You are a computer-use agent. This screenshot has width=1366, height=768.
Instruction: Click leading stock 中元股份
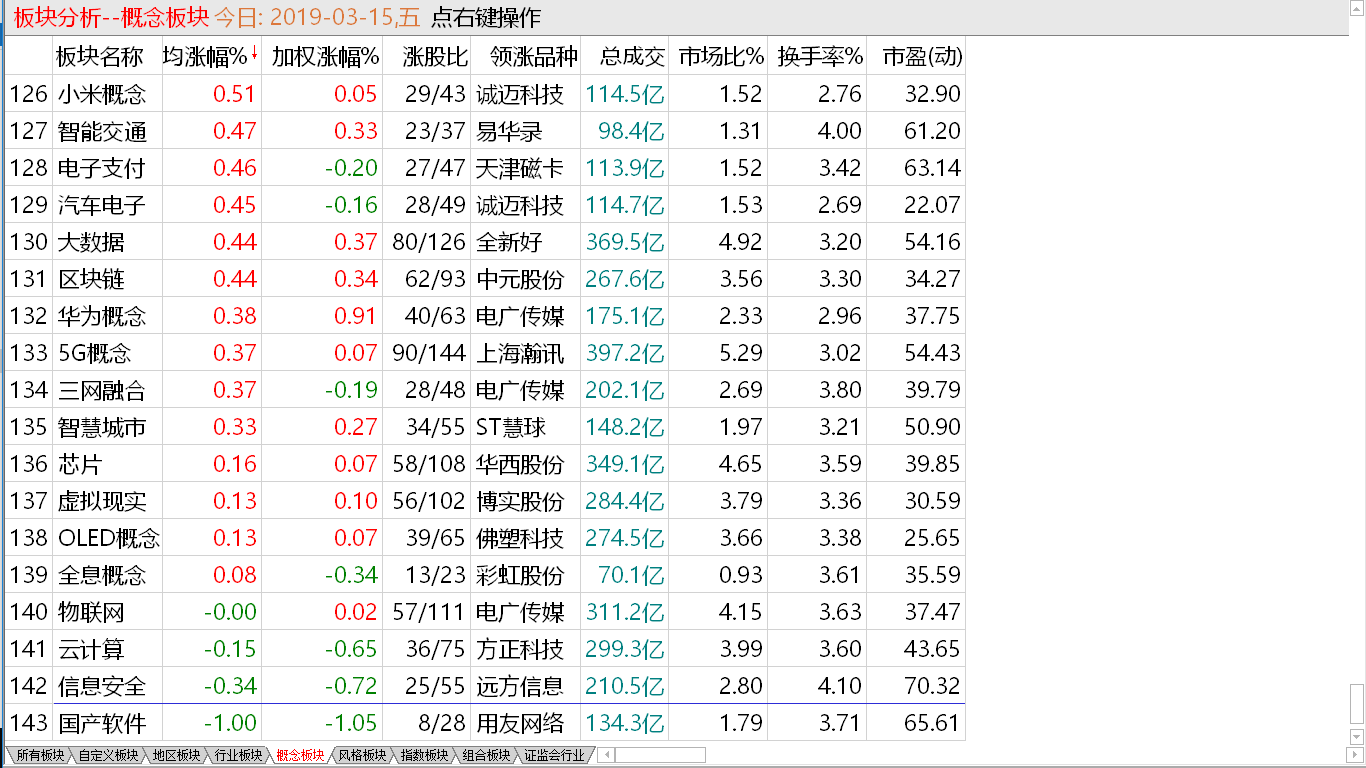[x=520, y=279]
